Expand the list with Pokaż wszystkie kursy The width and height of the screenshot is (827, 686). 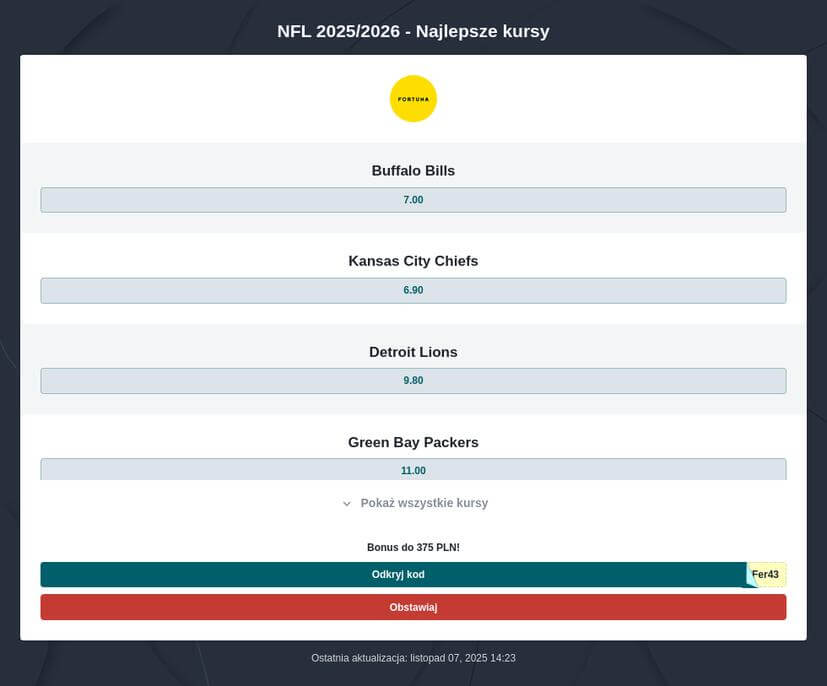coord(424,503)
